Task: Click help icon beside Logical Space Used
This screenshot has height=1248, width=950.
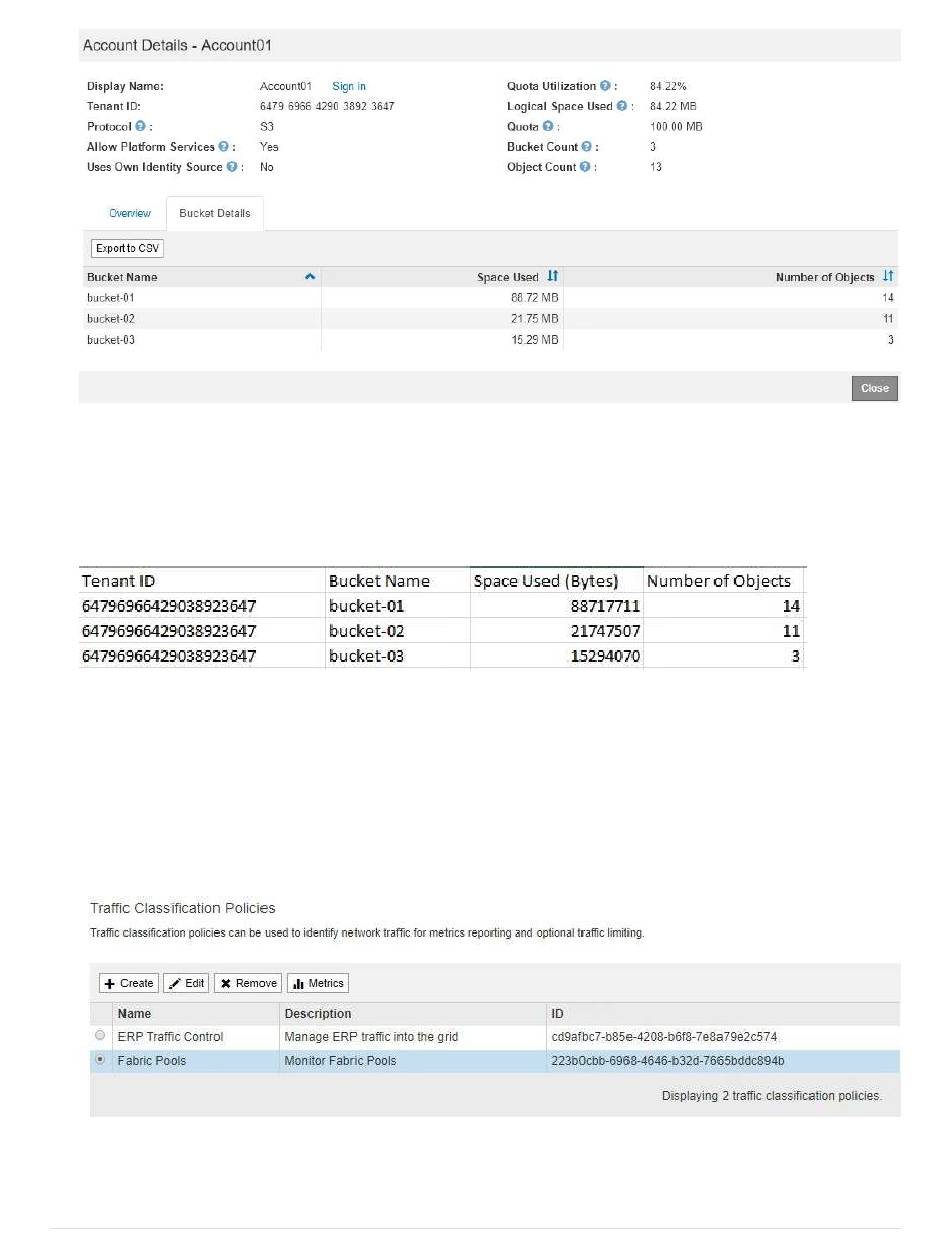Action: point(622,107)
